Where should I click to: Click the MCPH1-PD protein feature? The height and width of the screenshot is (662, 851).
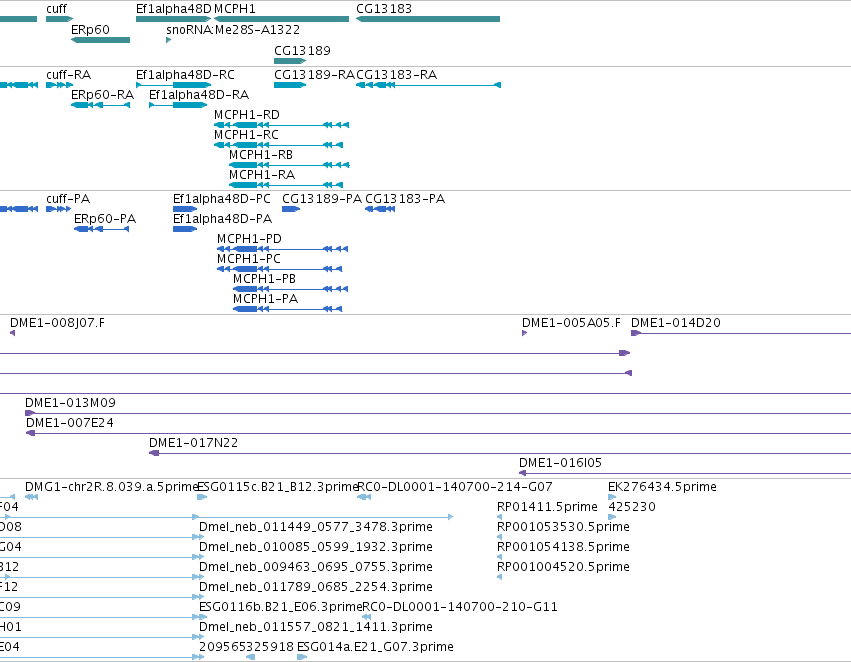click(x=282, y=249)
